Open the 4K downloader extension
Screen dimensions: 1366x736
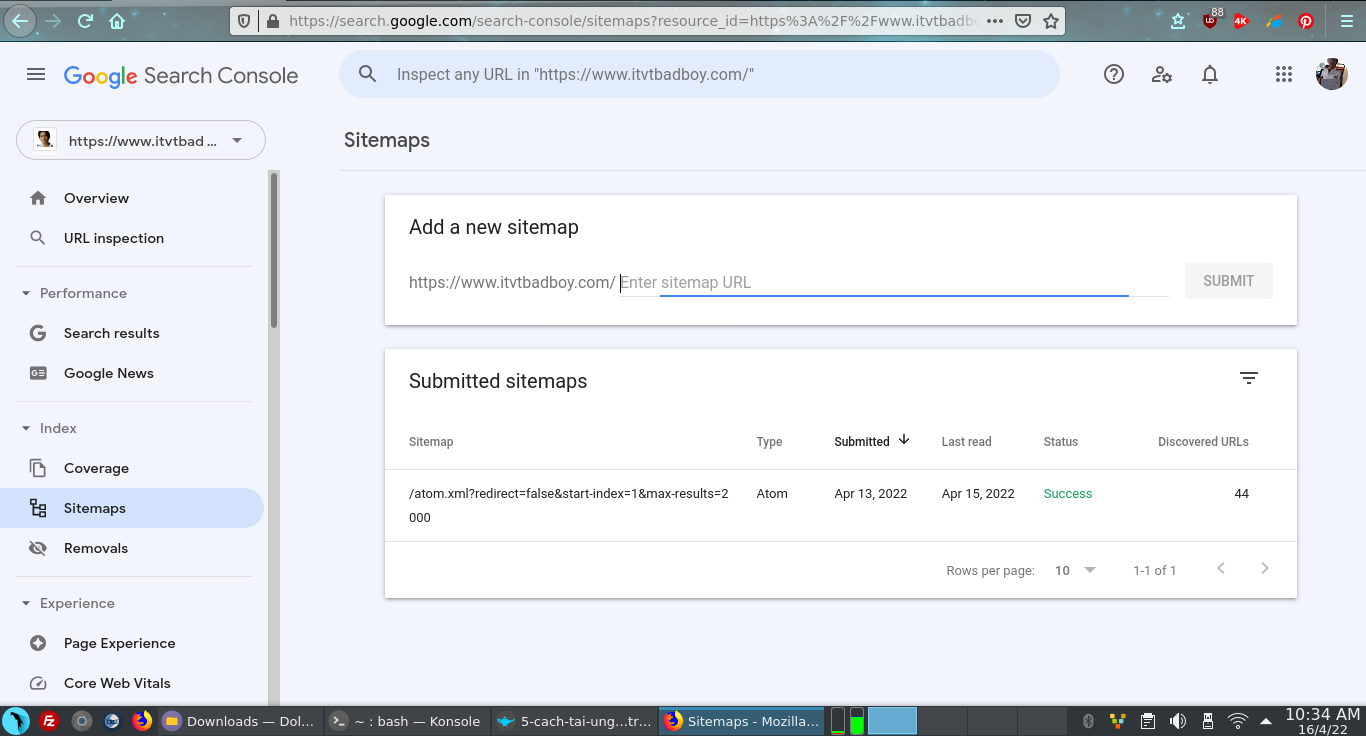1241,20
